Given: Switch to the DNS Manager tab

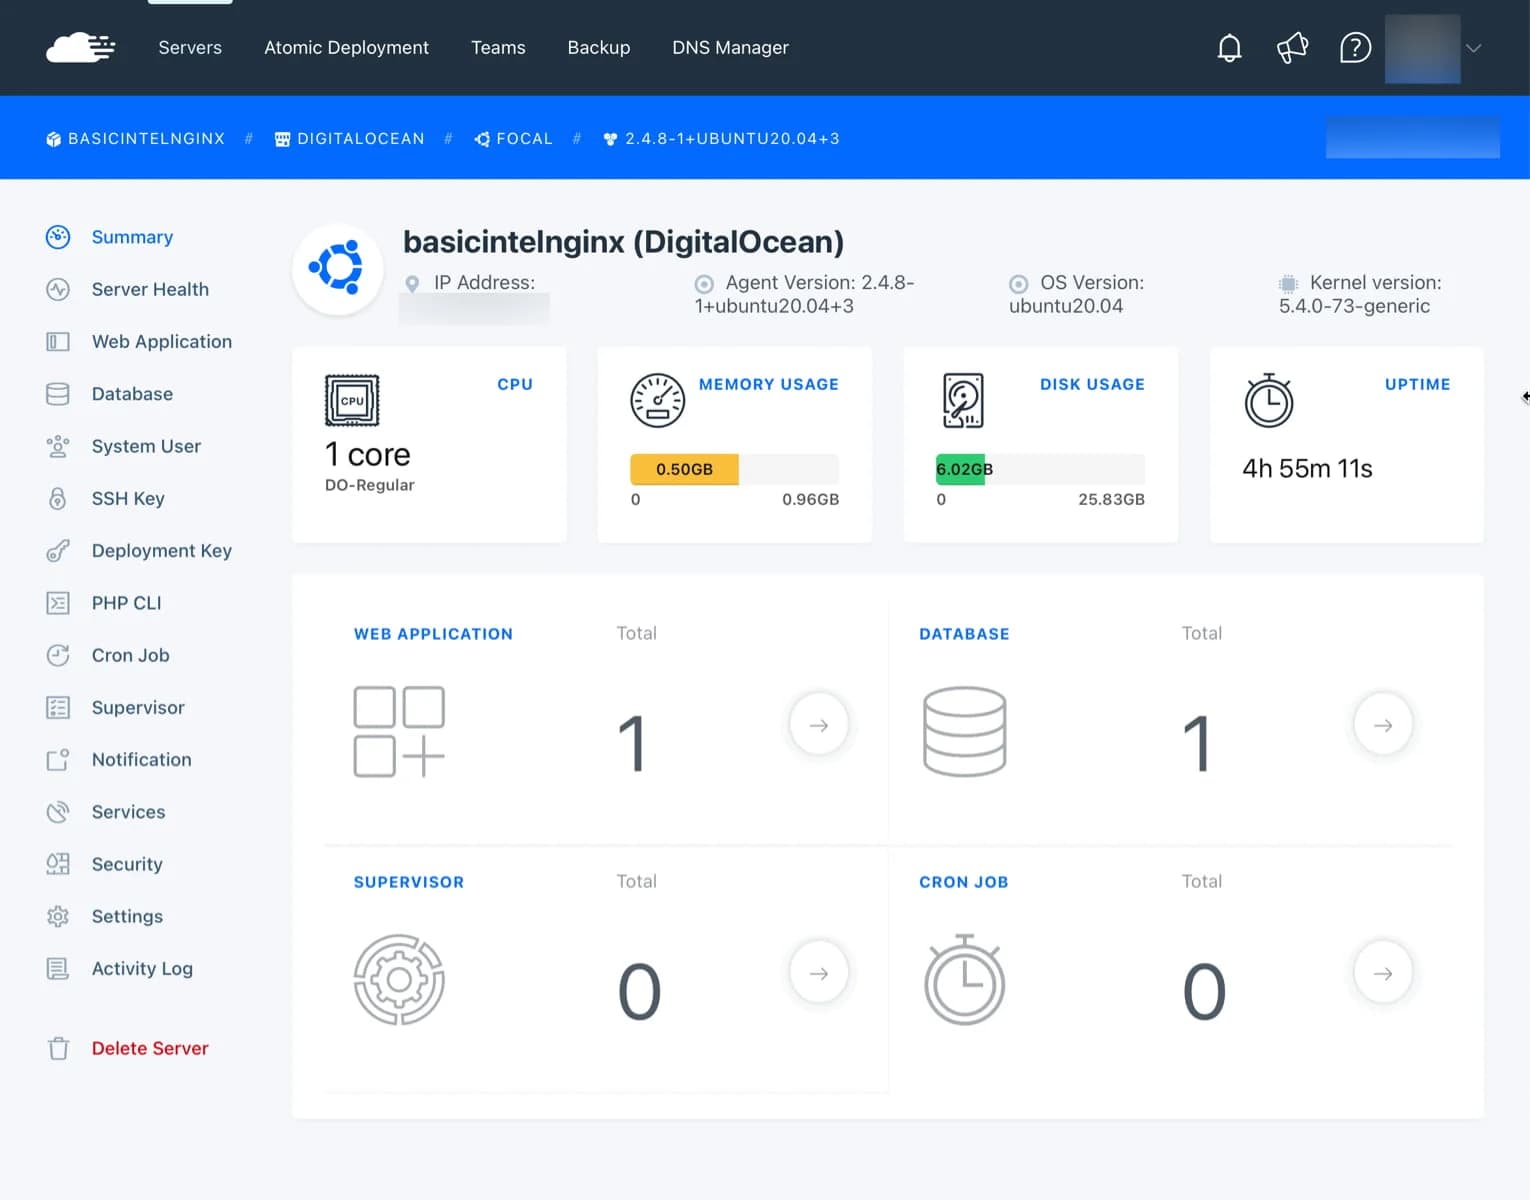Looking at the screenshot, I should pyautogui.click(x=730, y=47).
